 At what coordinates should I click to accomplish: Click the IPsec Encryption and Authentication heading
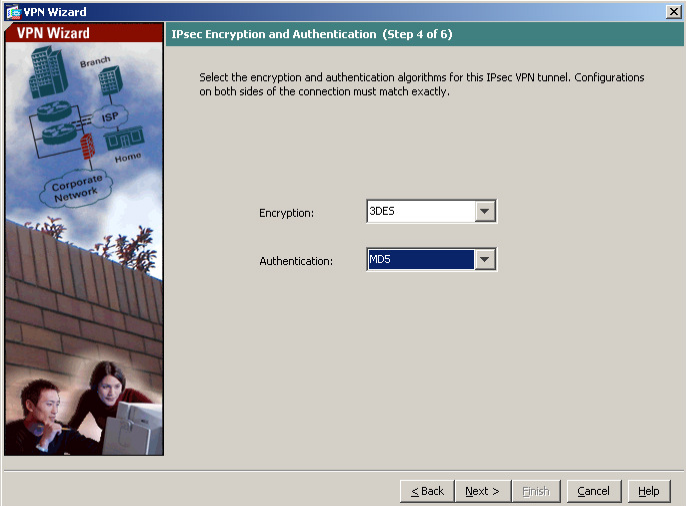(312, 34)
